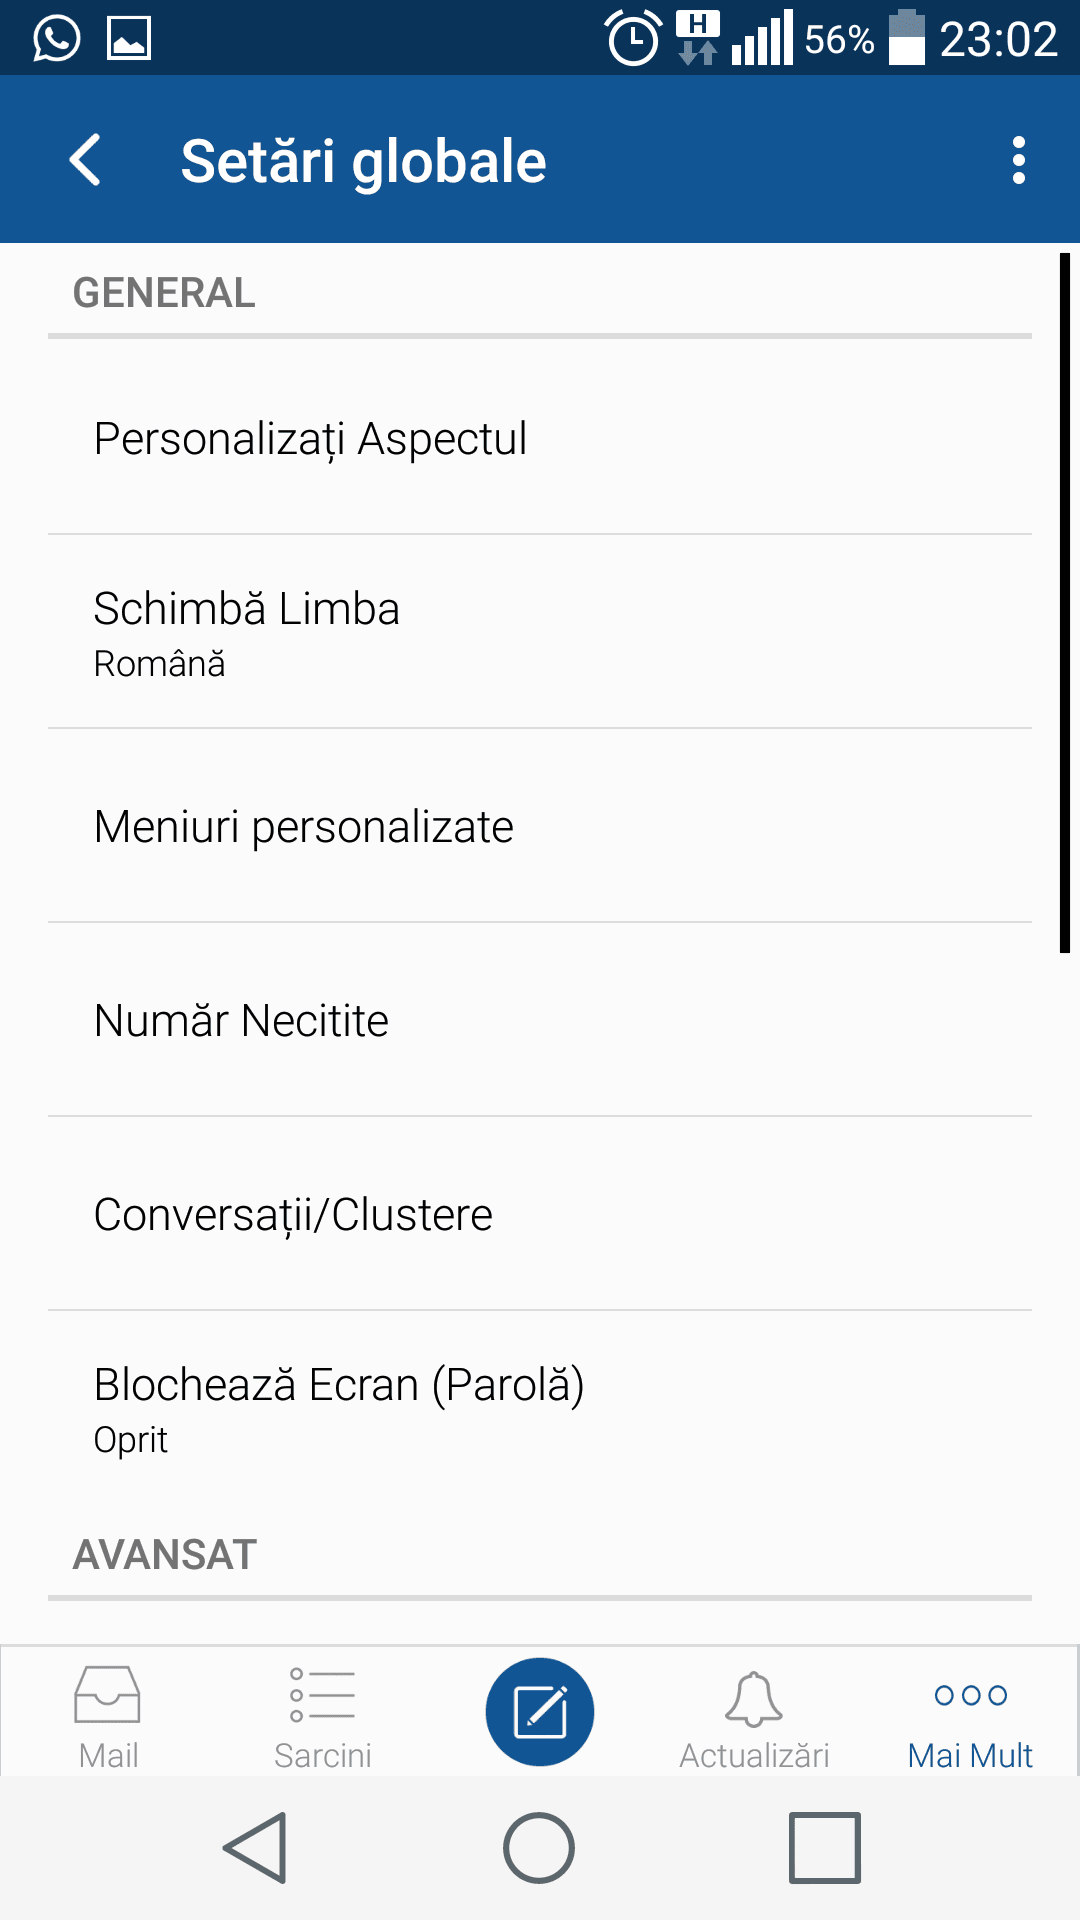Tap the compose new mail button

click(x=540, y=1711)
